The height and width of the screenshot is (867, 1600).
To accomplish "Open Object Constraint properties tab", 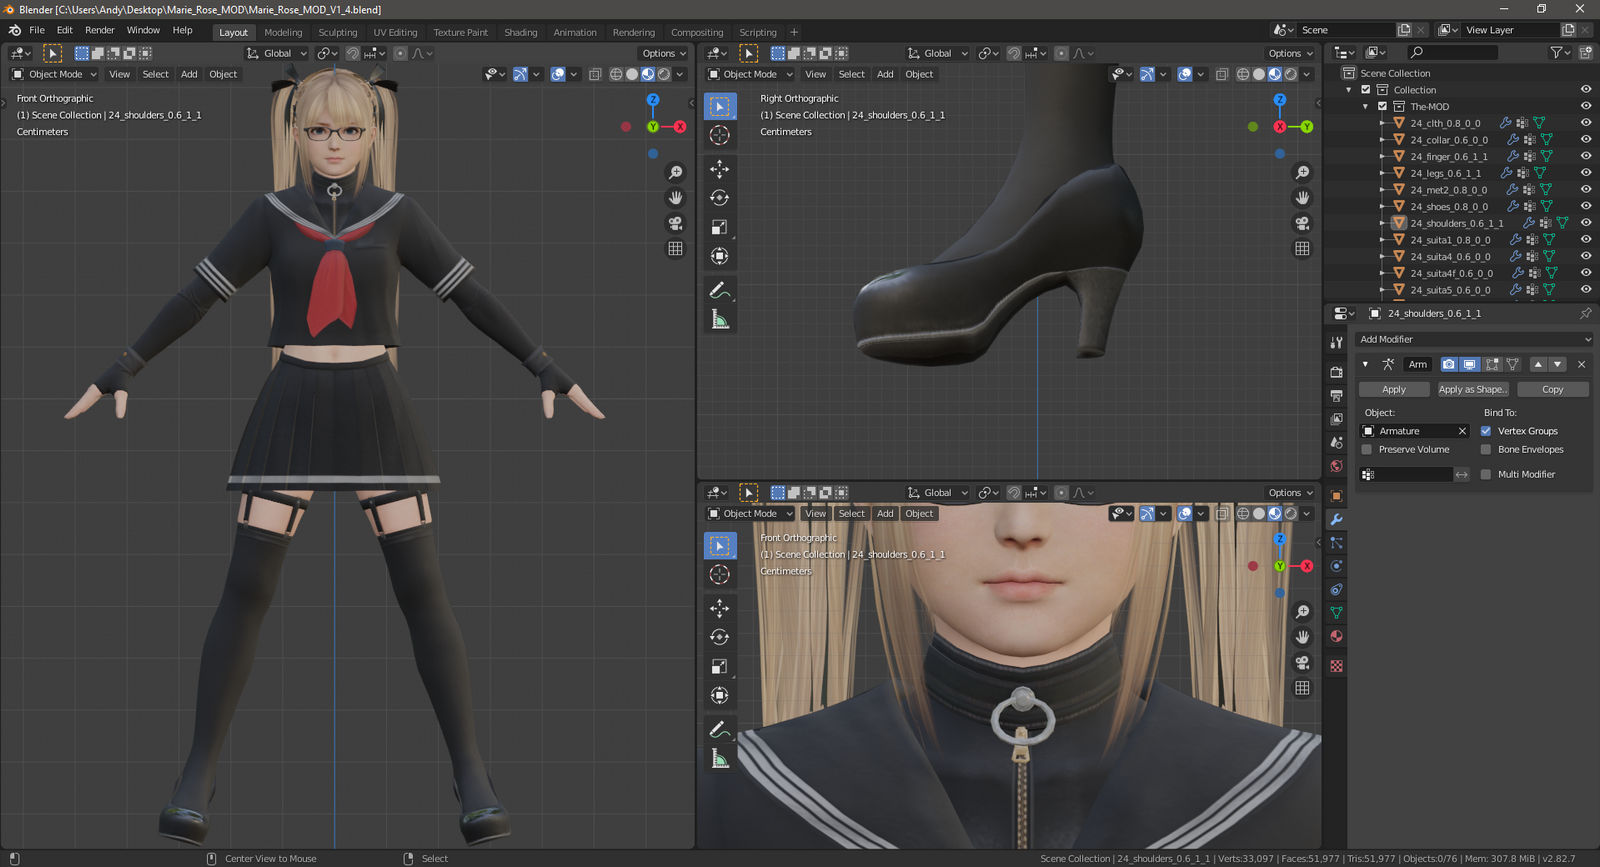I will tap(1336, 590).
